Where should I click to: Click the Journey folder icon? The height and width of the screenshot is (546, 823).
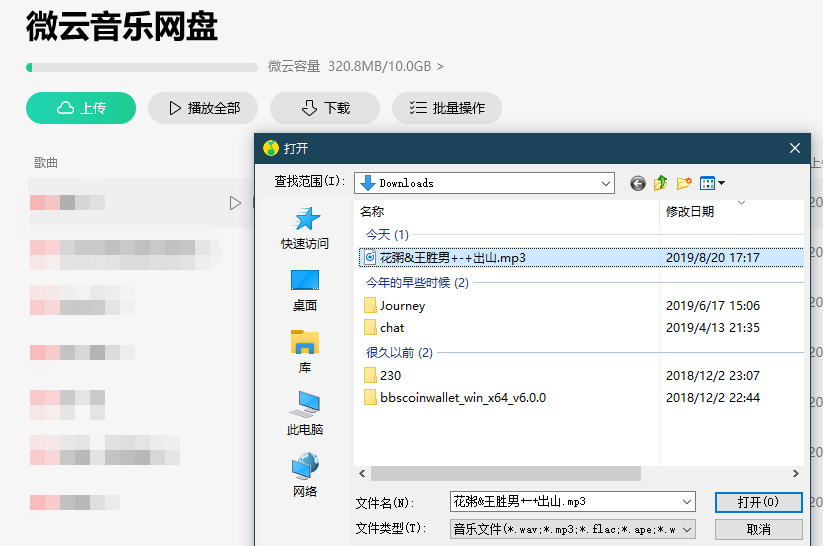click(x=370, y=306)
